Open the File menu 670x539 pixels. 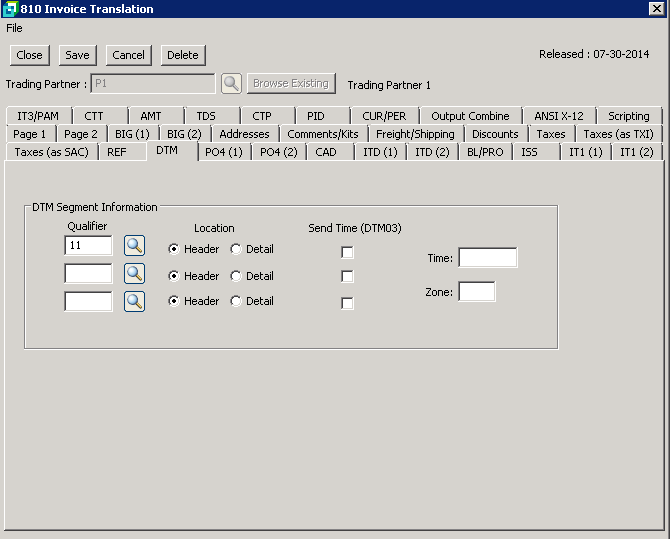(14, 28)
